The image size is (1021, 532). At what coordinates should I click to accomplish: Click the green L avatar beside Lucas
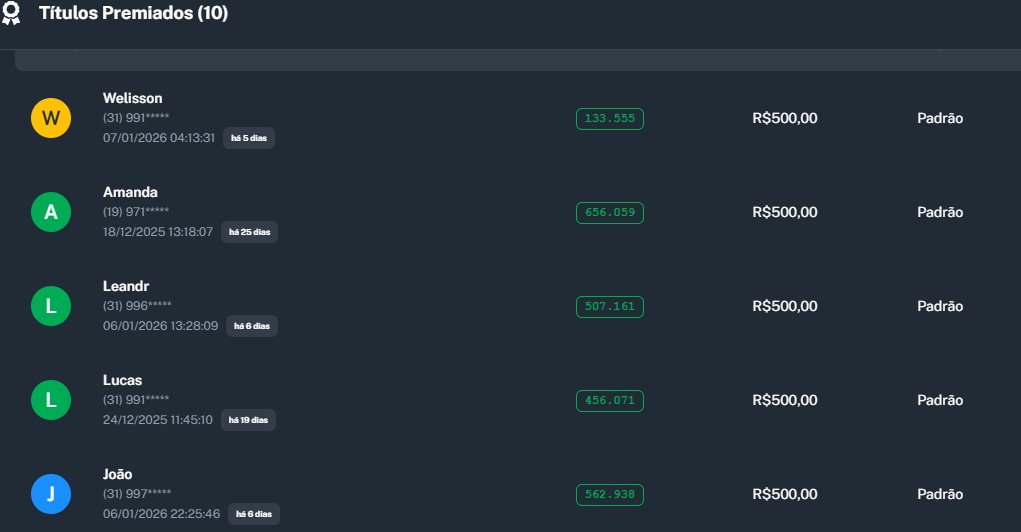[51, 400]
